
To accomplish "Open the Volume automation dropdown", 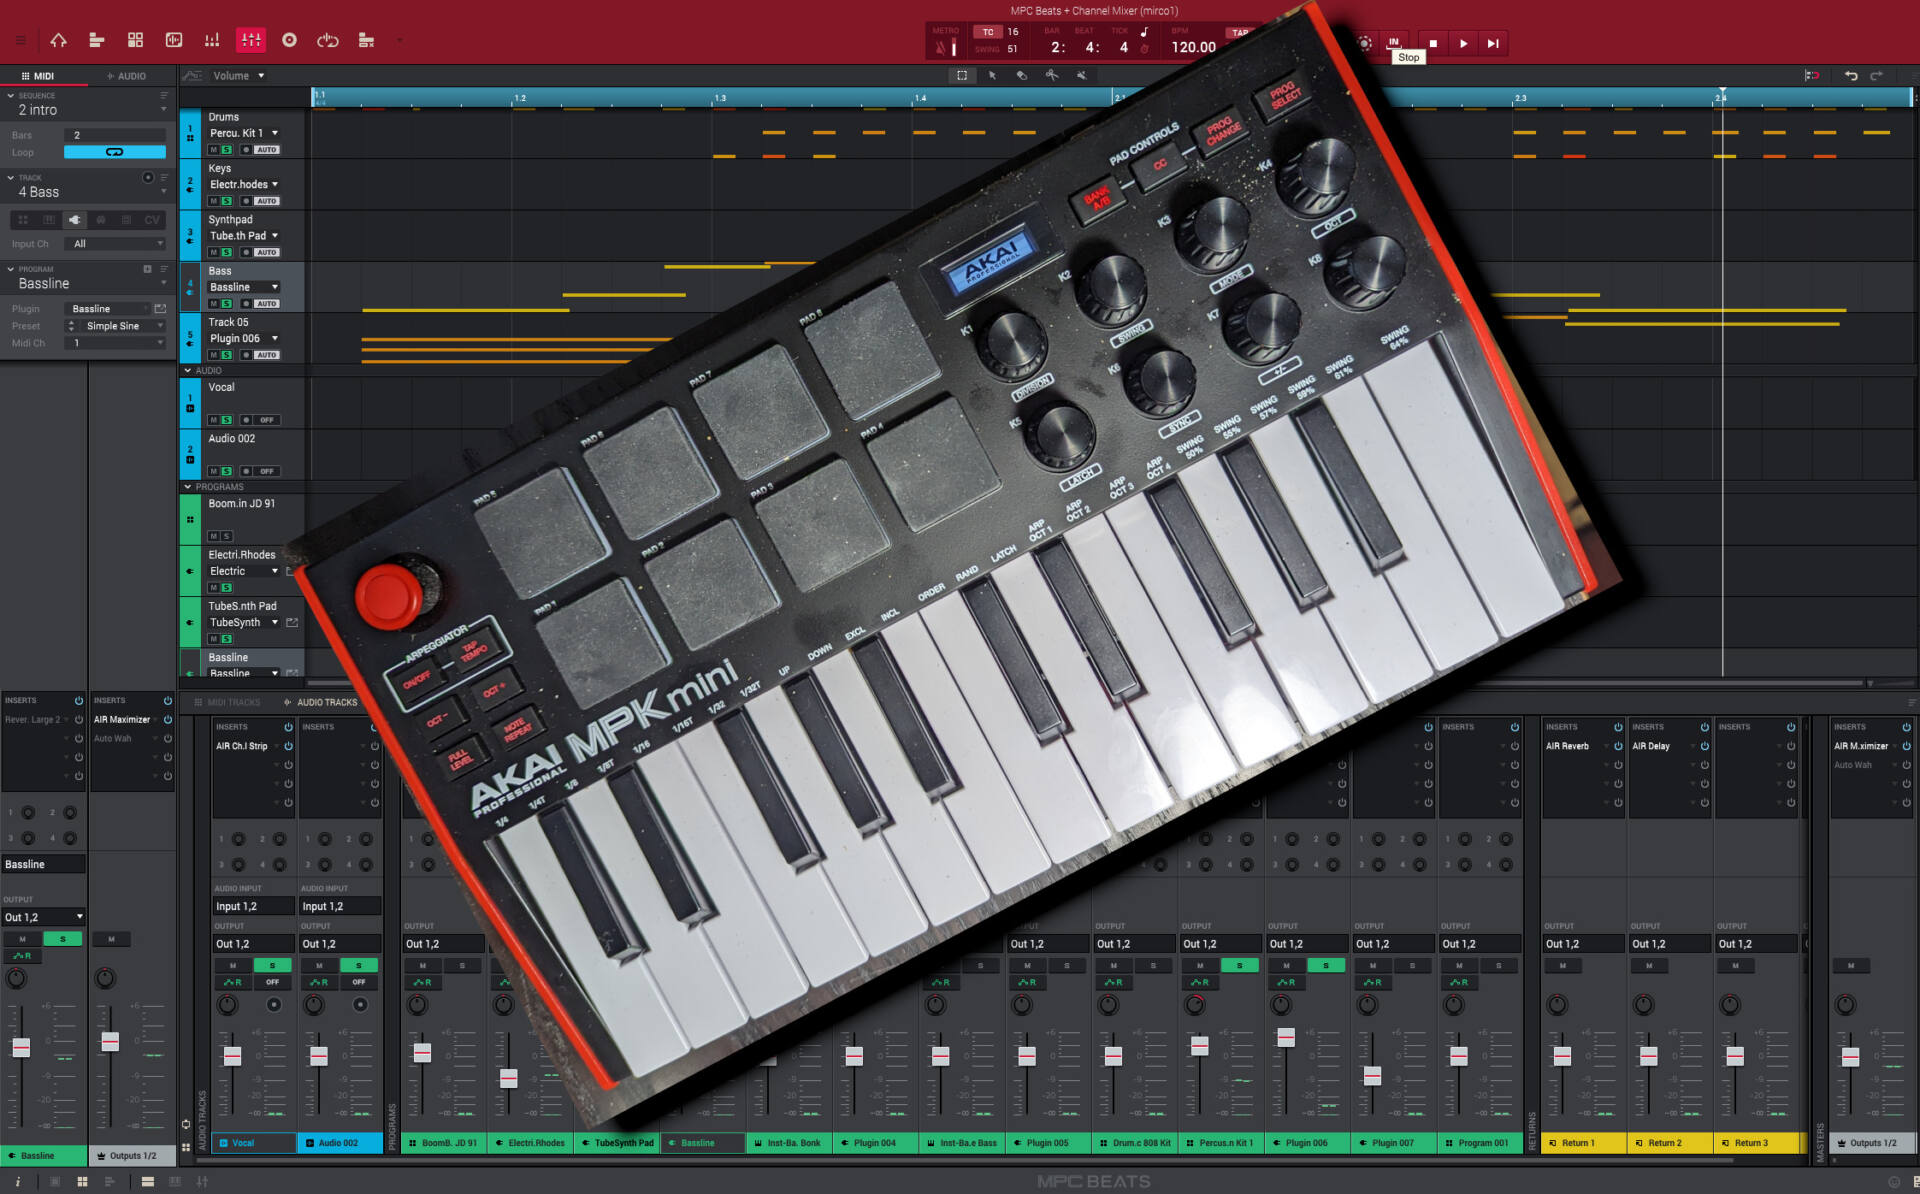I will [x=238, y=75].
